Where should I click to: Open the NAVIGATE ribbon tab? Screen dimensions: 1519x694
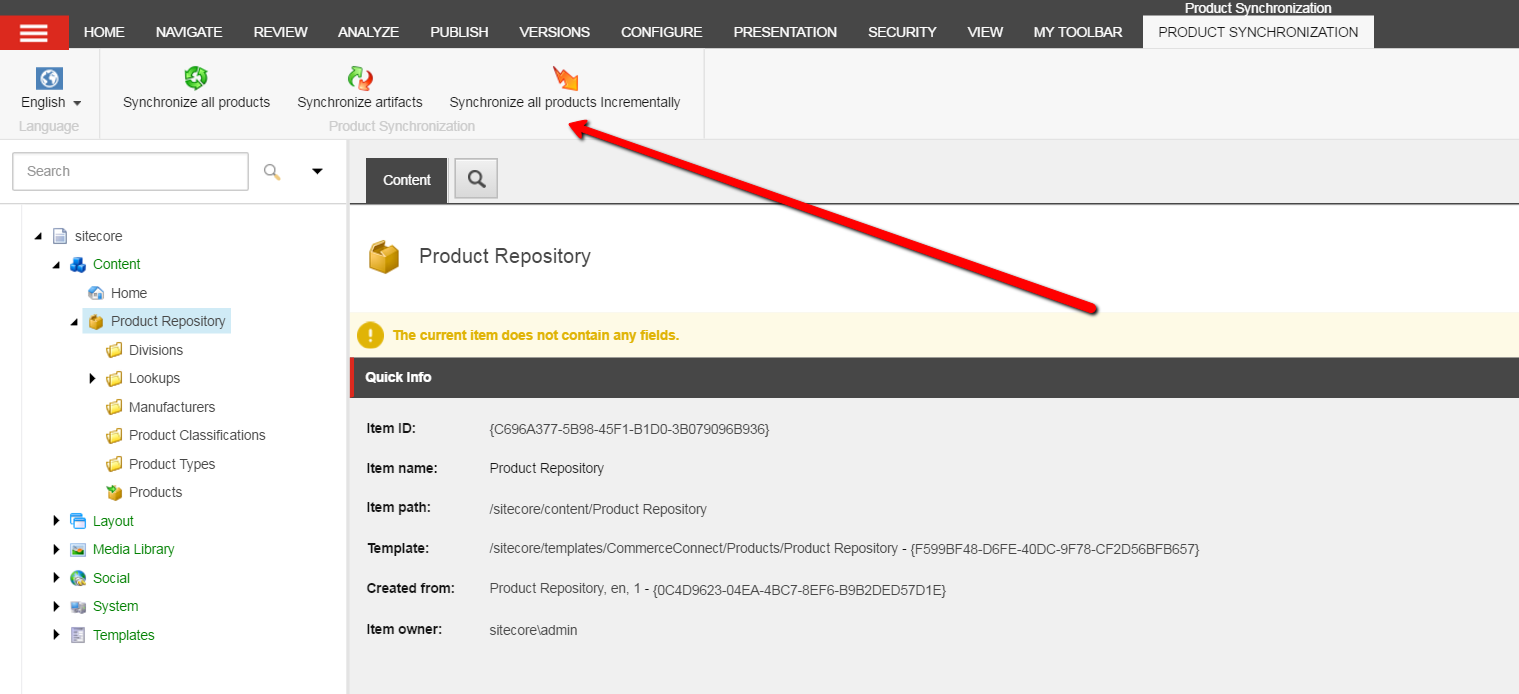(189, 32)
